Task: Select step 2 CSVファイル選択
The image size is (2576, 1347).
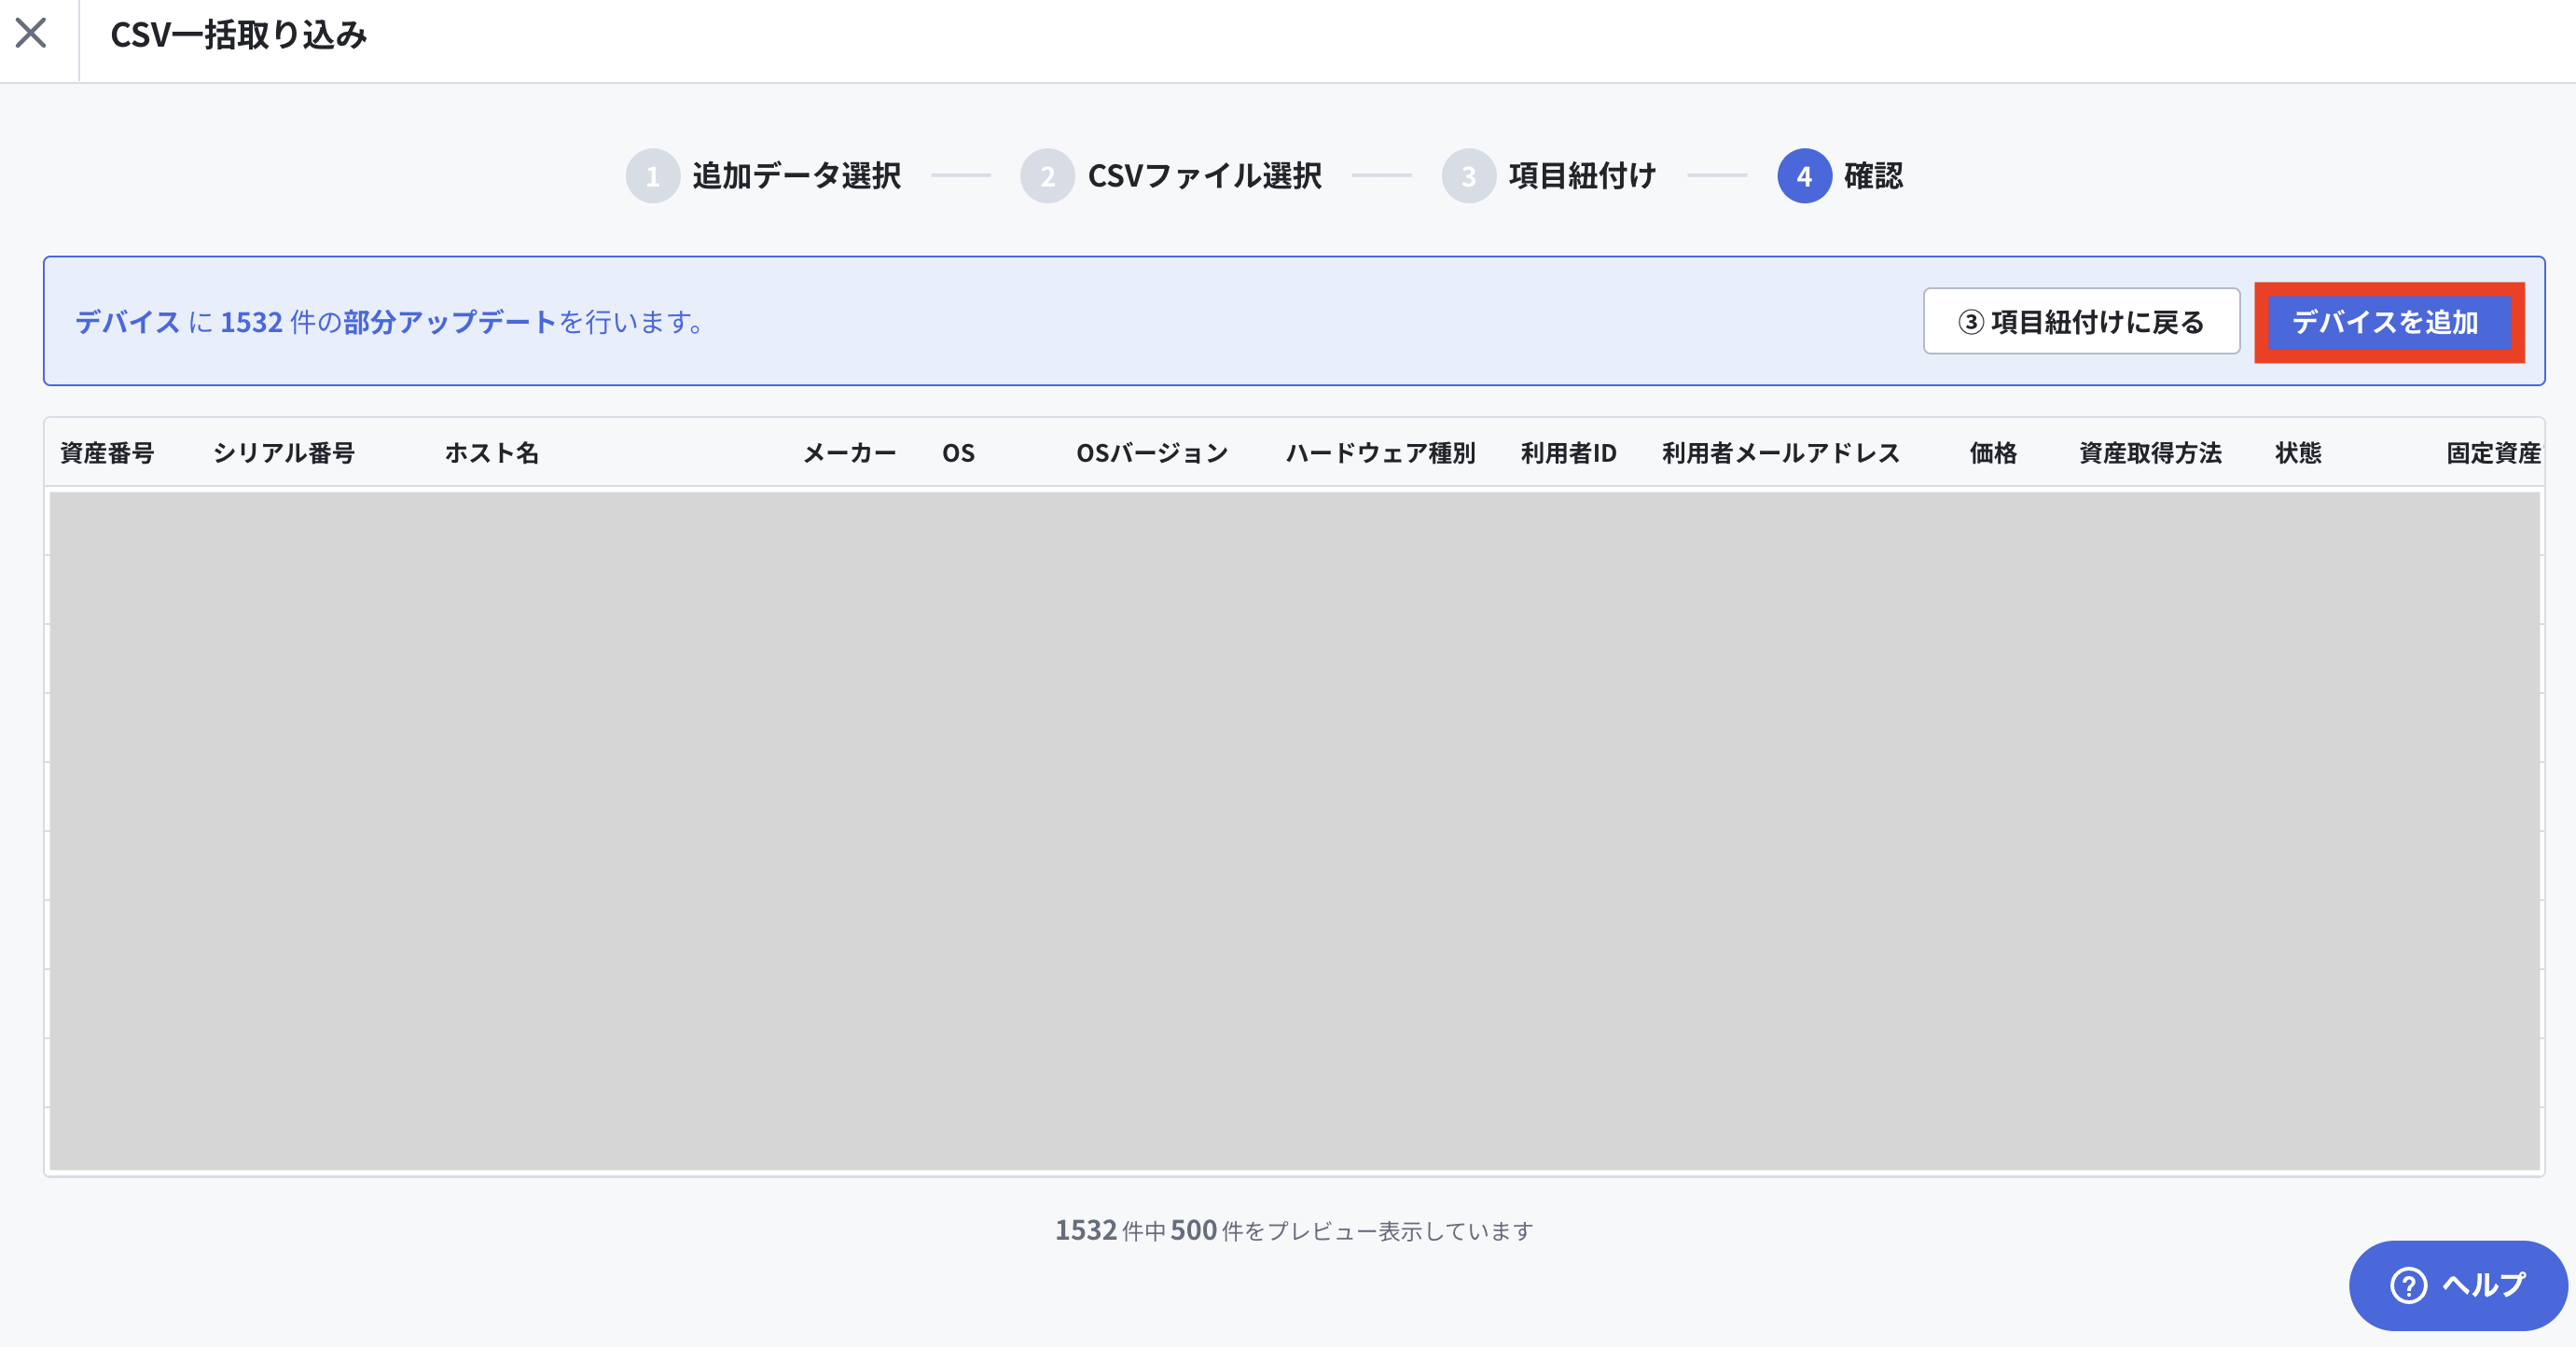Action: [x=1172, y=176]
